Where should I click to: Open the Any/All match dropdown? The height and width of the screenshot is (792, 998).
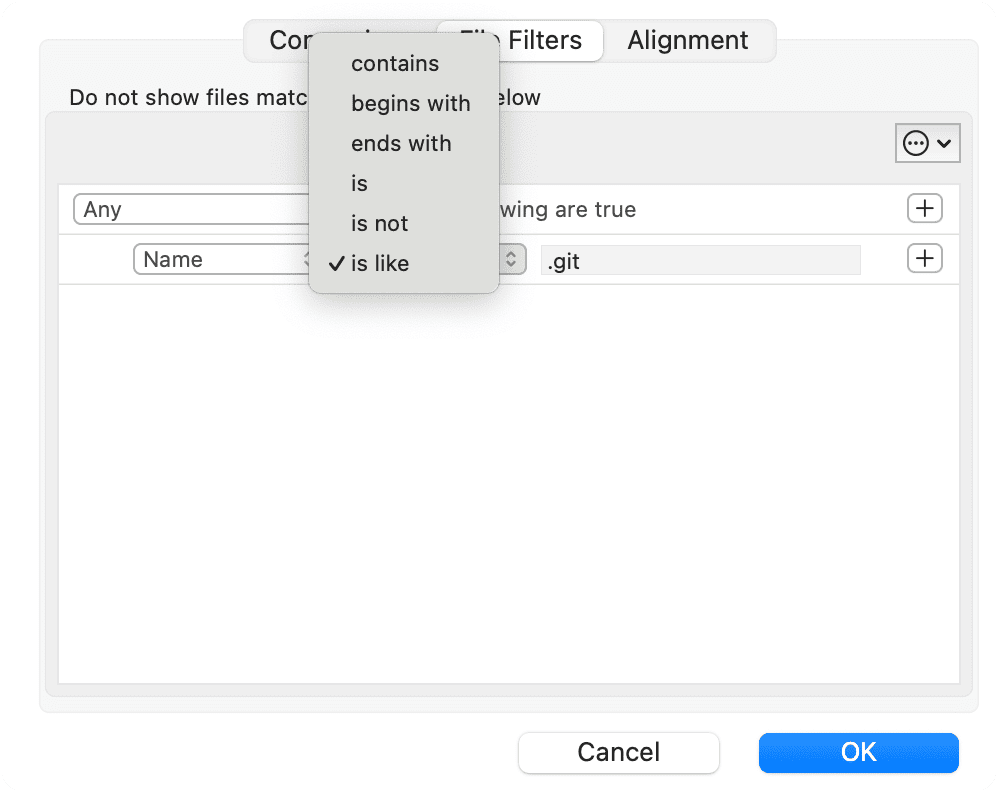[191, 209]
